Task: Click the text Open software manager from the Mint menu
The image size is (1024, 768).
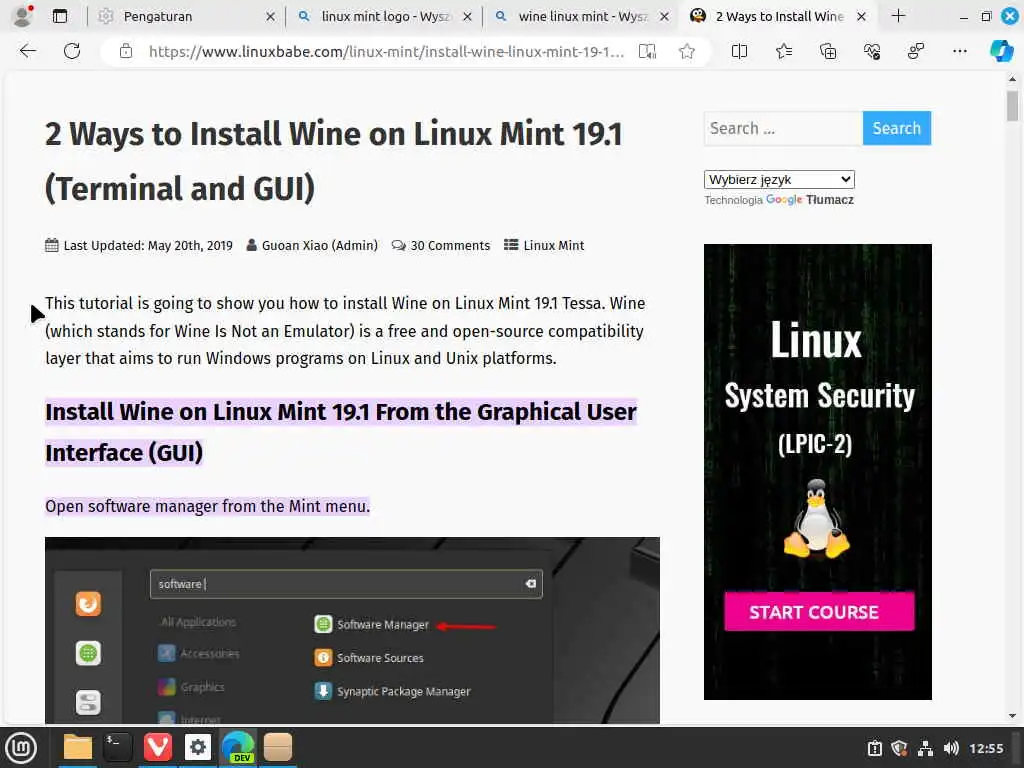Action: pyautogui.click(x=208, y=506)
